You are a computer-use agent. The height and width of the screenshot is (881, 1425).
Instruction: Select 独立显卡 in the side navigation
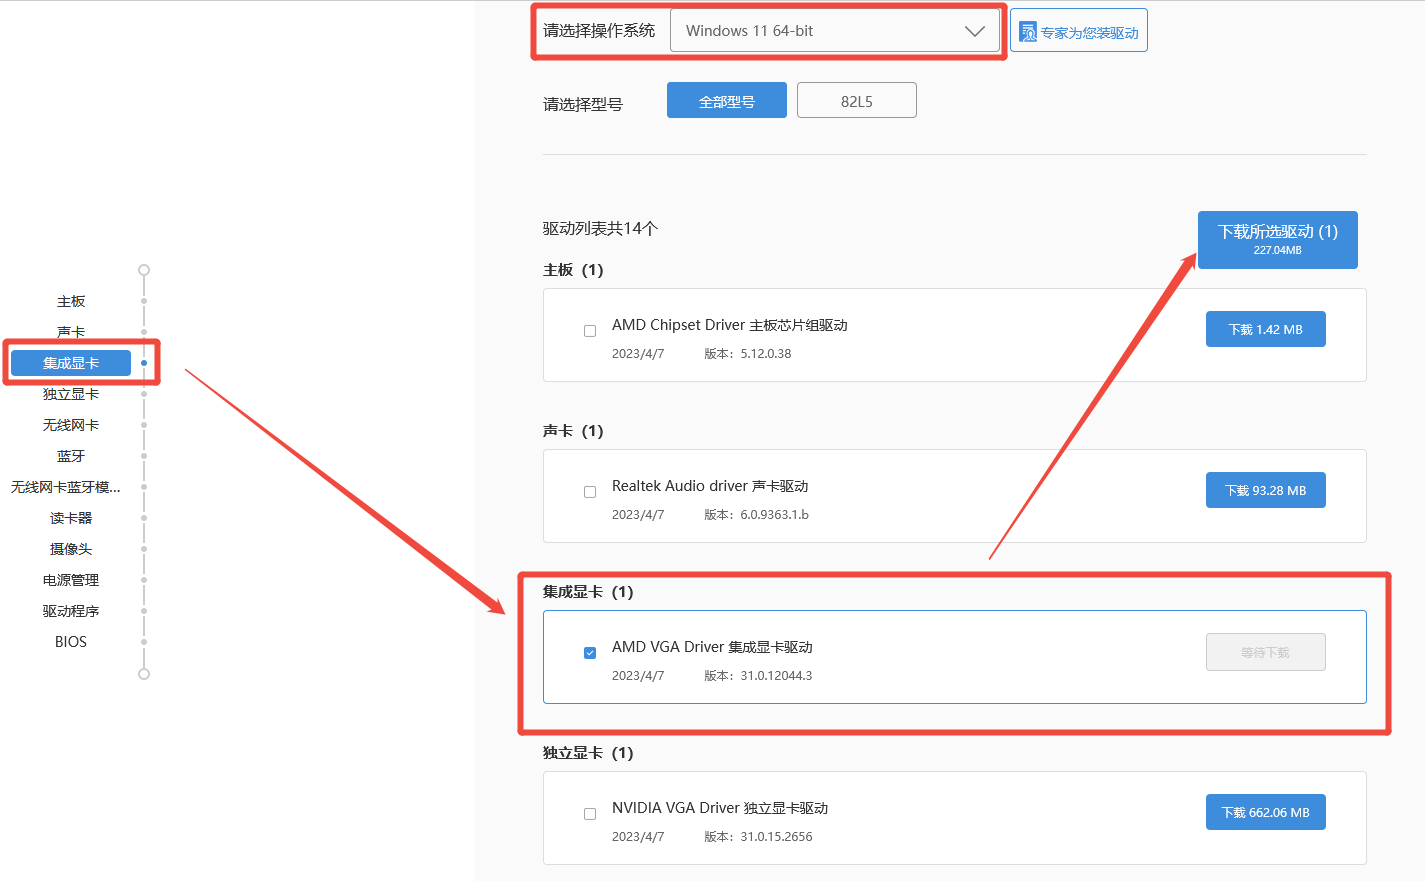71,395
